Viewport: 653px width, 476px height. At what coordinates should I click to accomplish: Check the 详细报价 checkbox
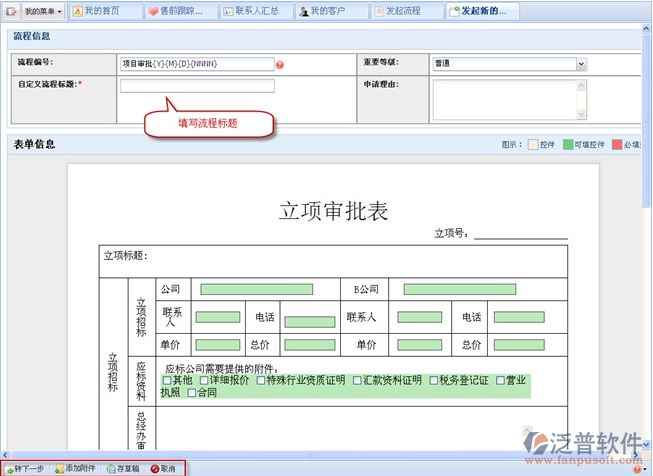click(x=204, y=380)
